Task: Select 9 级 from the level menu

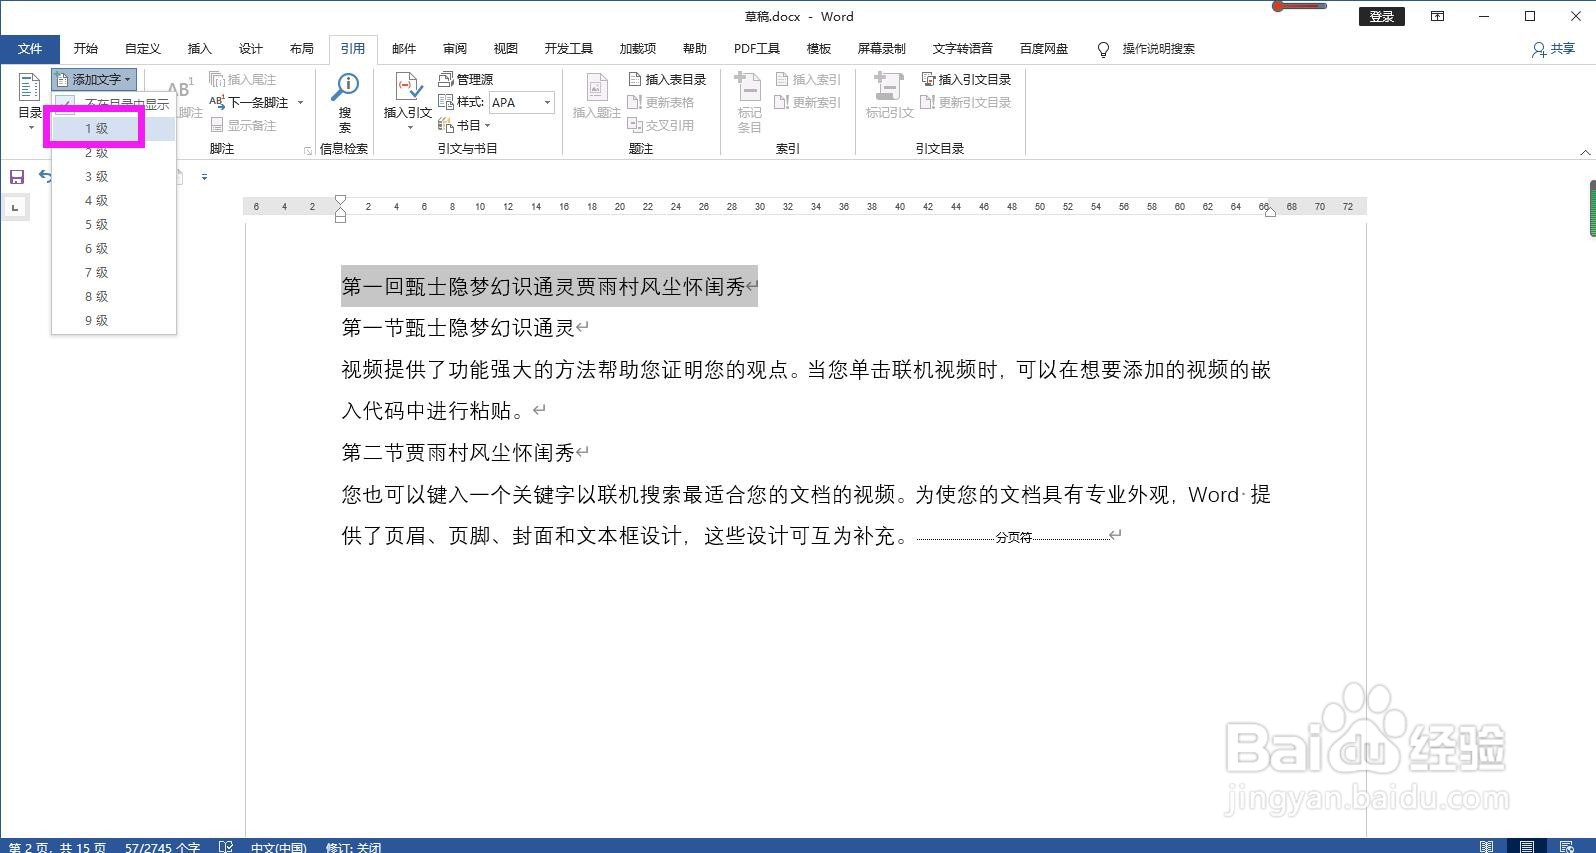Action: point(114,320)
